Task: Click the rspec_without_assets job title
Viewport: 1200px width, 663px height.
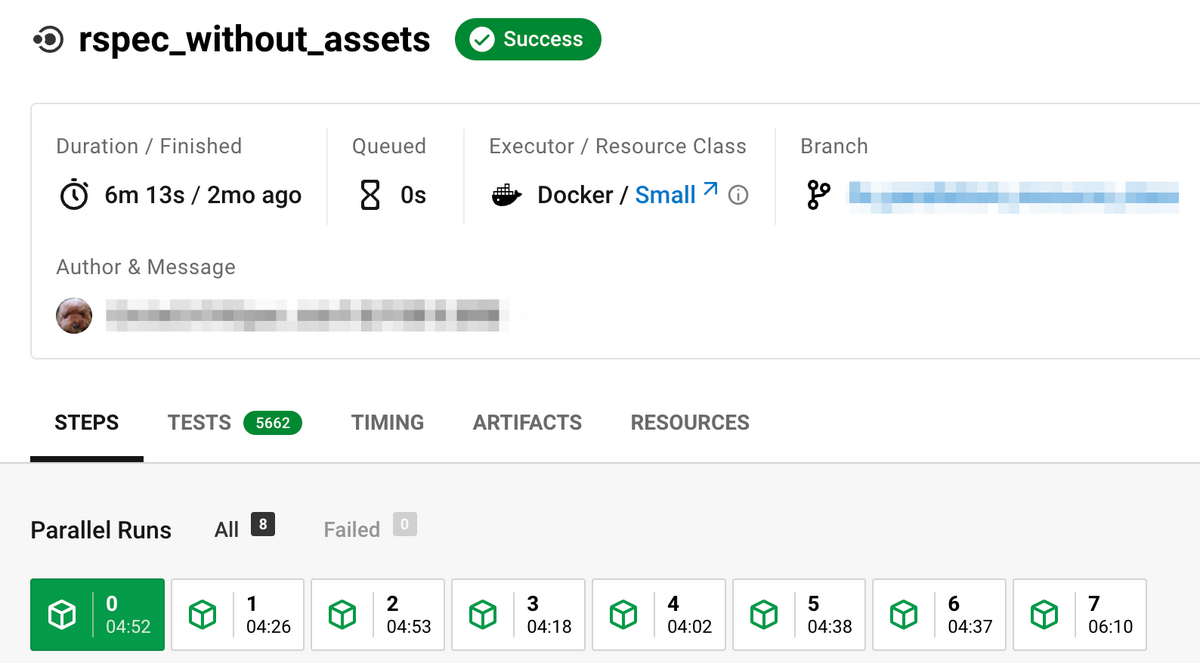Action: click(255, 40)
